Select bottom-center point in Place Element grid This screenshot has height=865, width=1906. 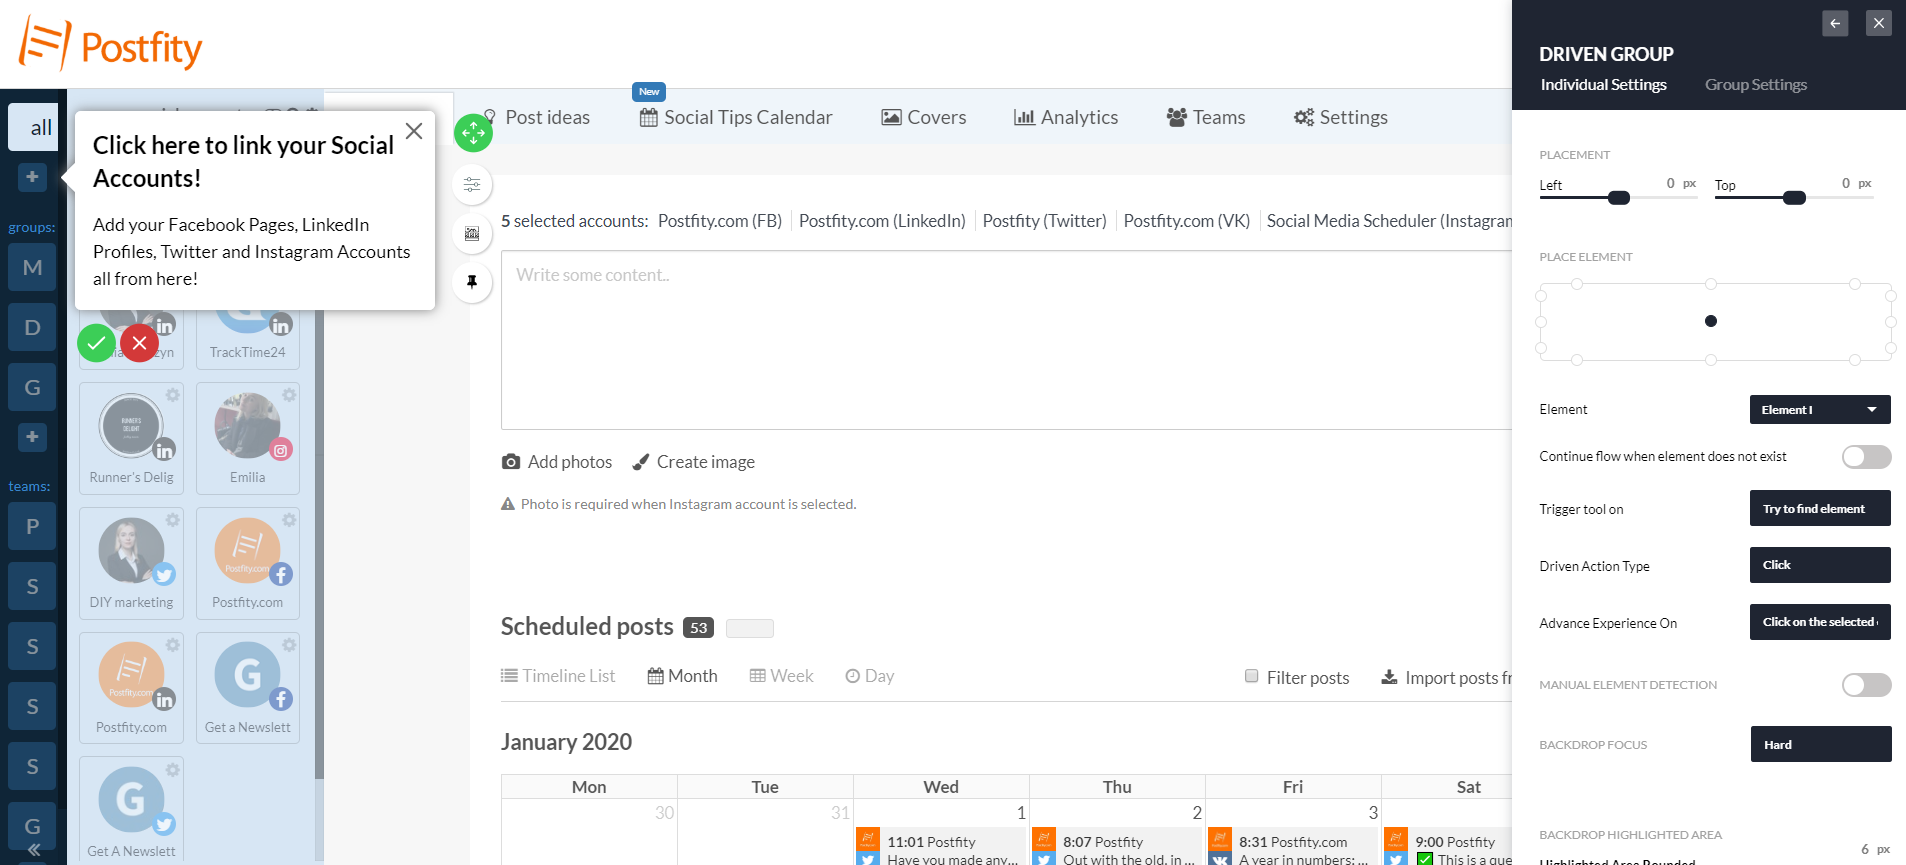[1711, 359]
